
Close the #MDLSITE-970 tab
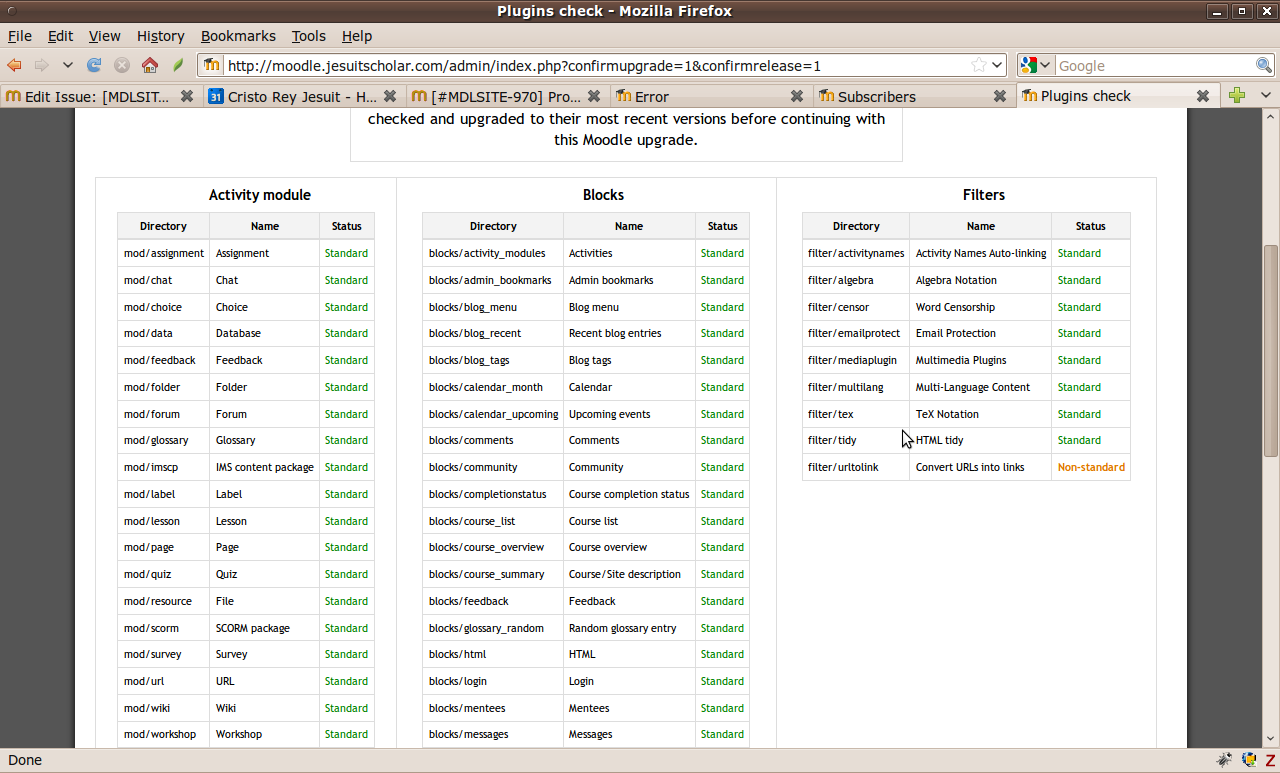(593, 96)
